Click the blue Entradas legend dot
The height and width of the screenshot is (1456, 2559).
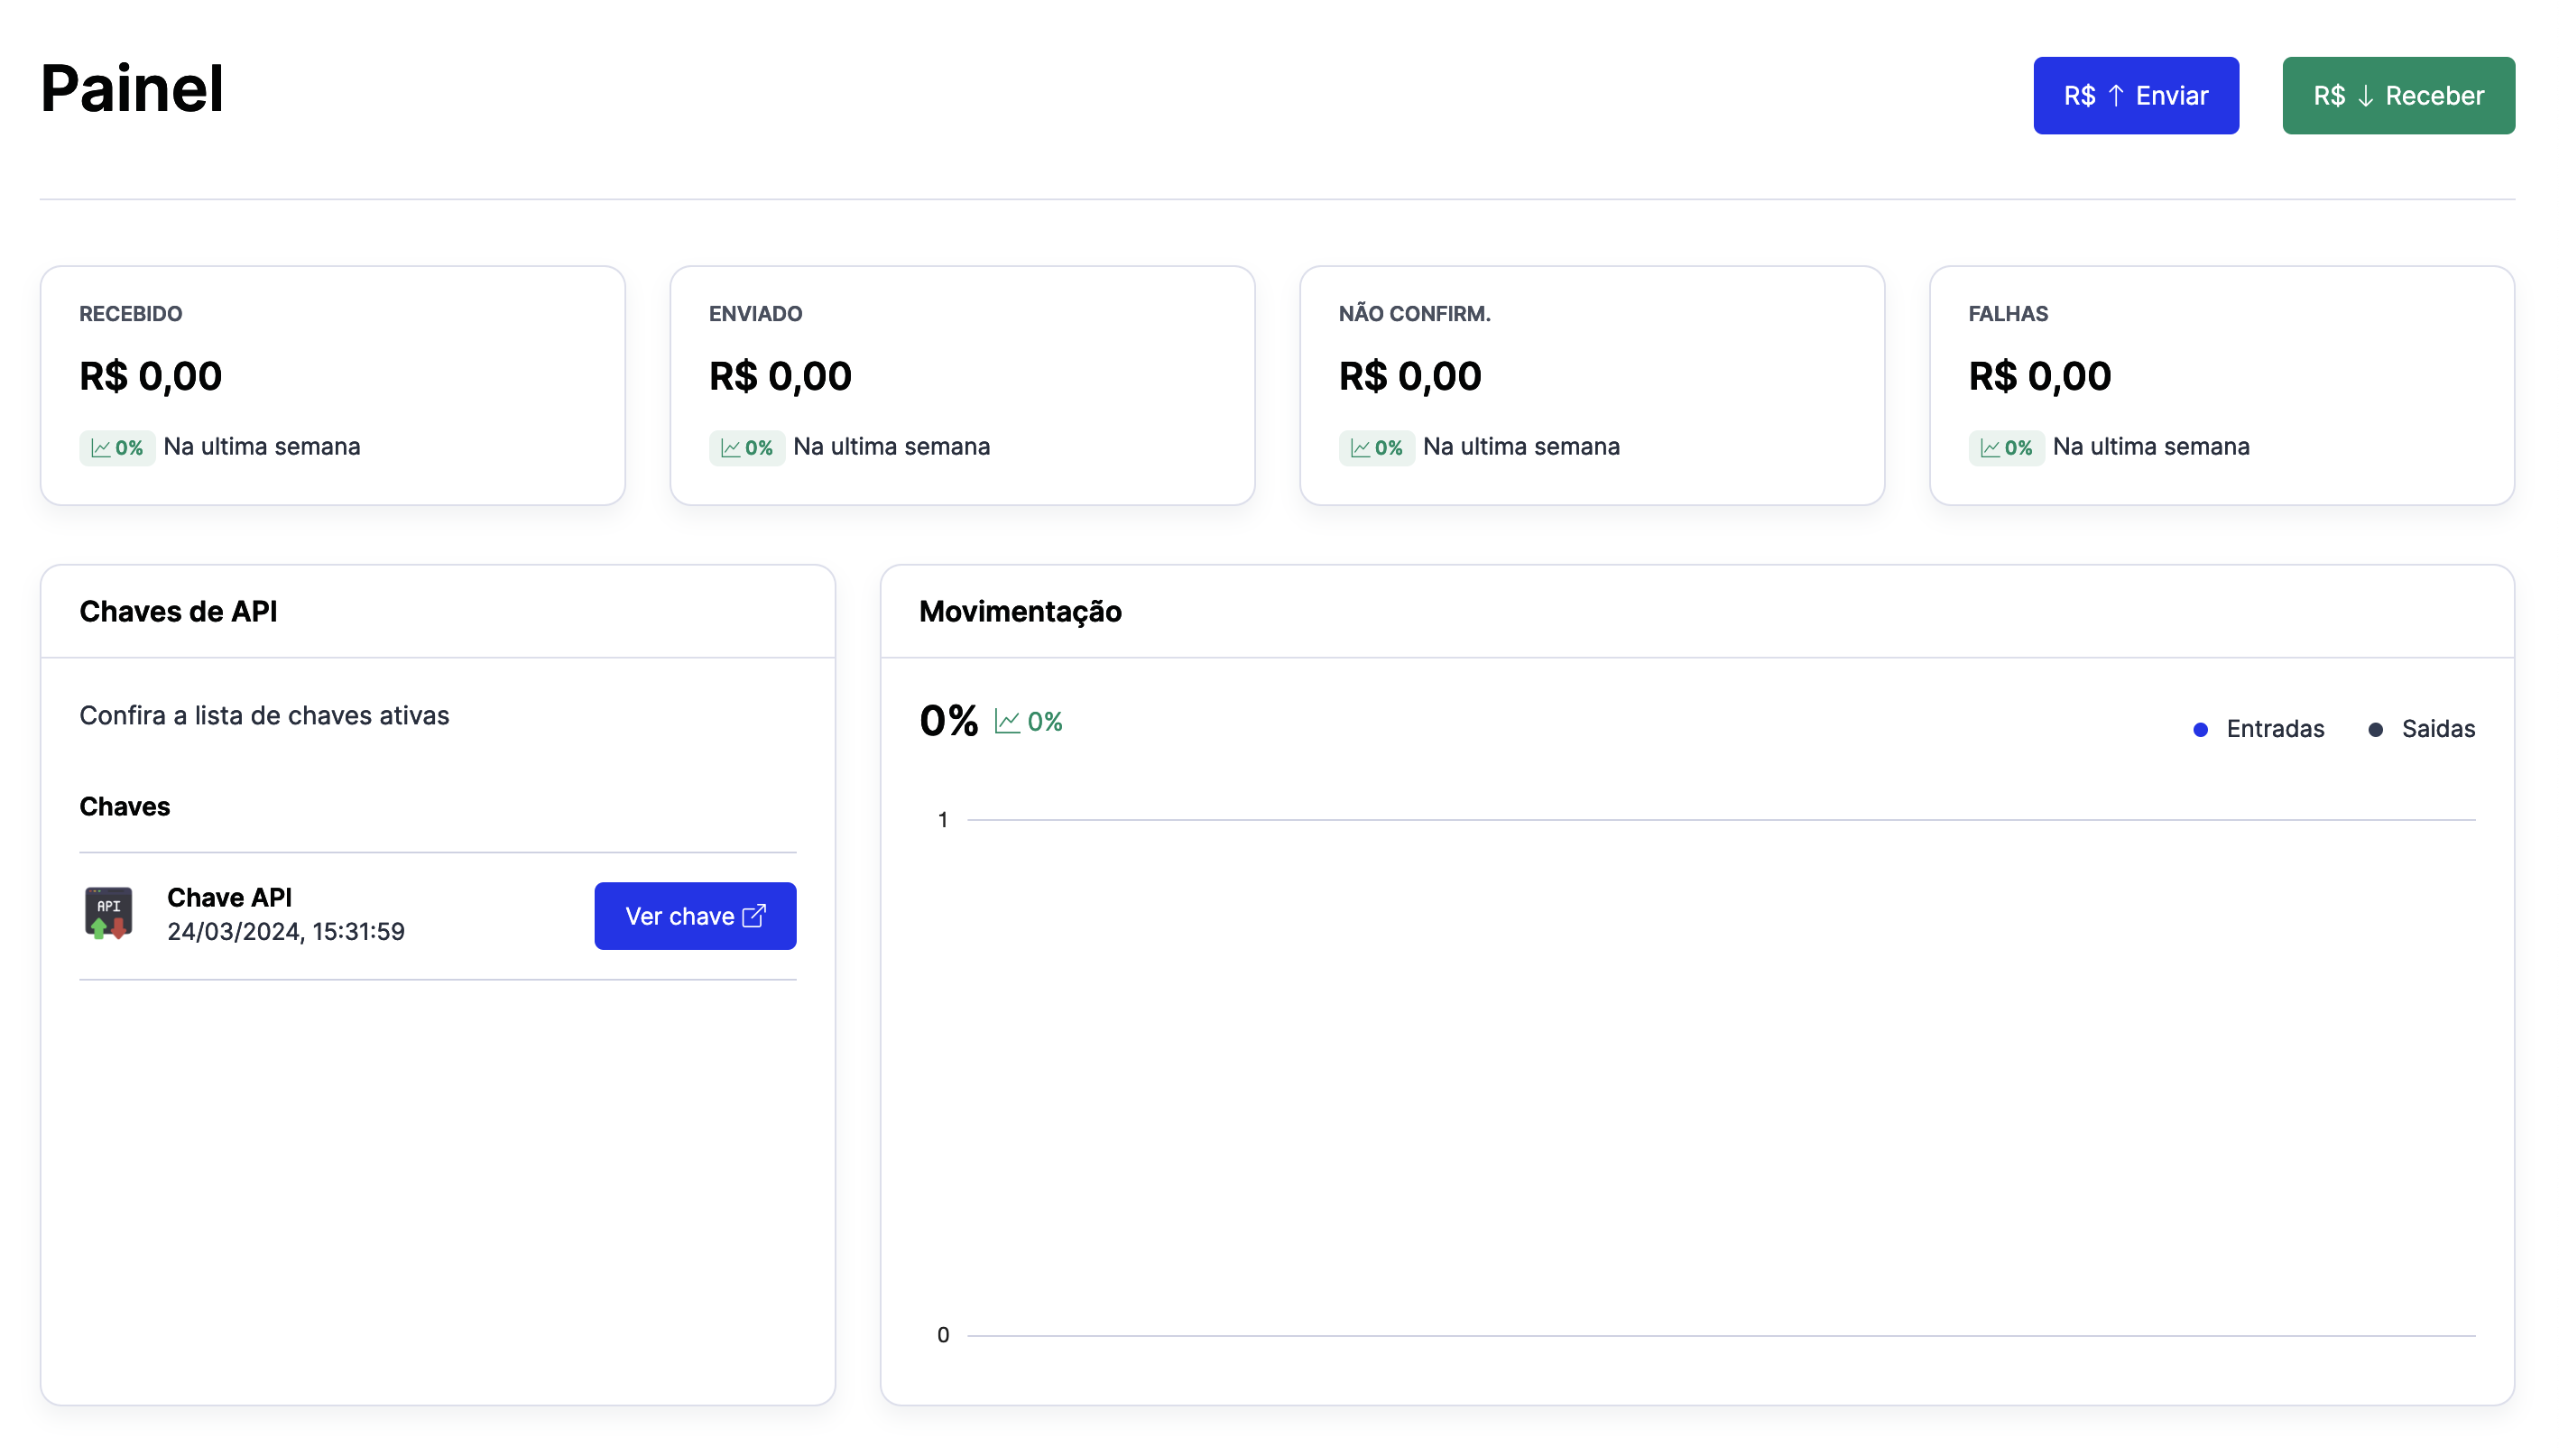point(2200,730)
